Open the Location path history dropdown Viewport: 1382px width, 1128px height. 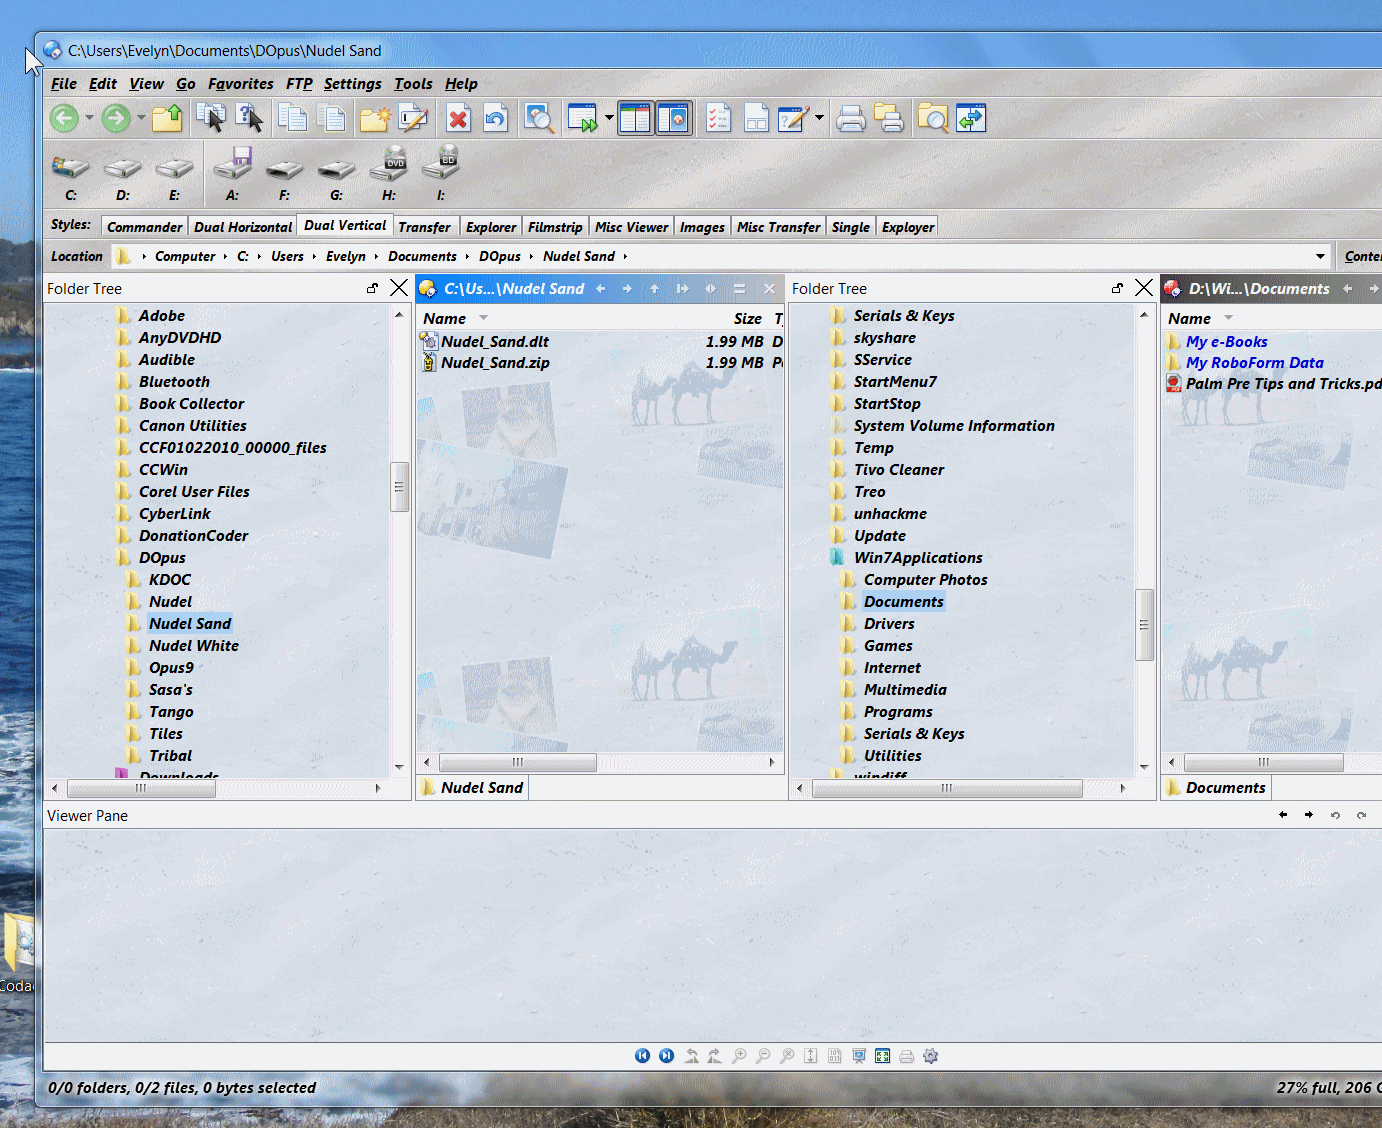pyautogui.click(x=1320, y=256)
